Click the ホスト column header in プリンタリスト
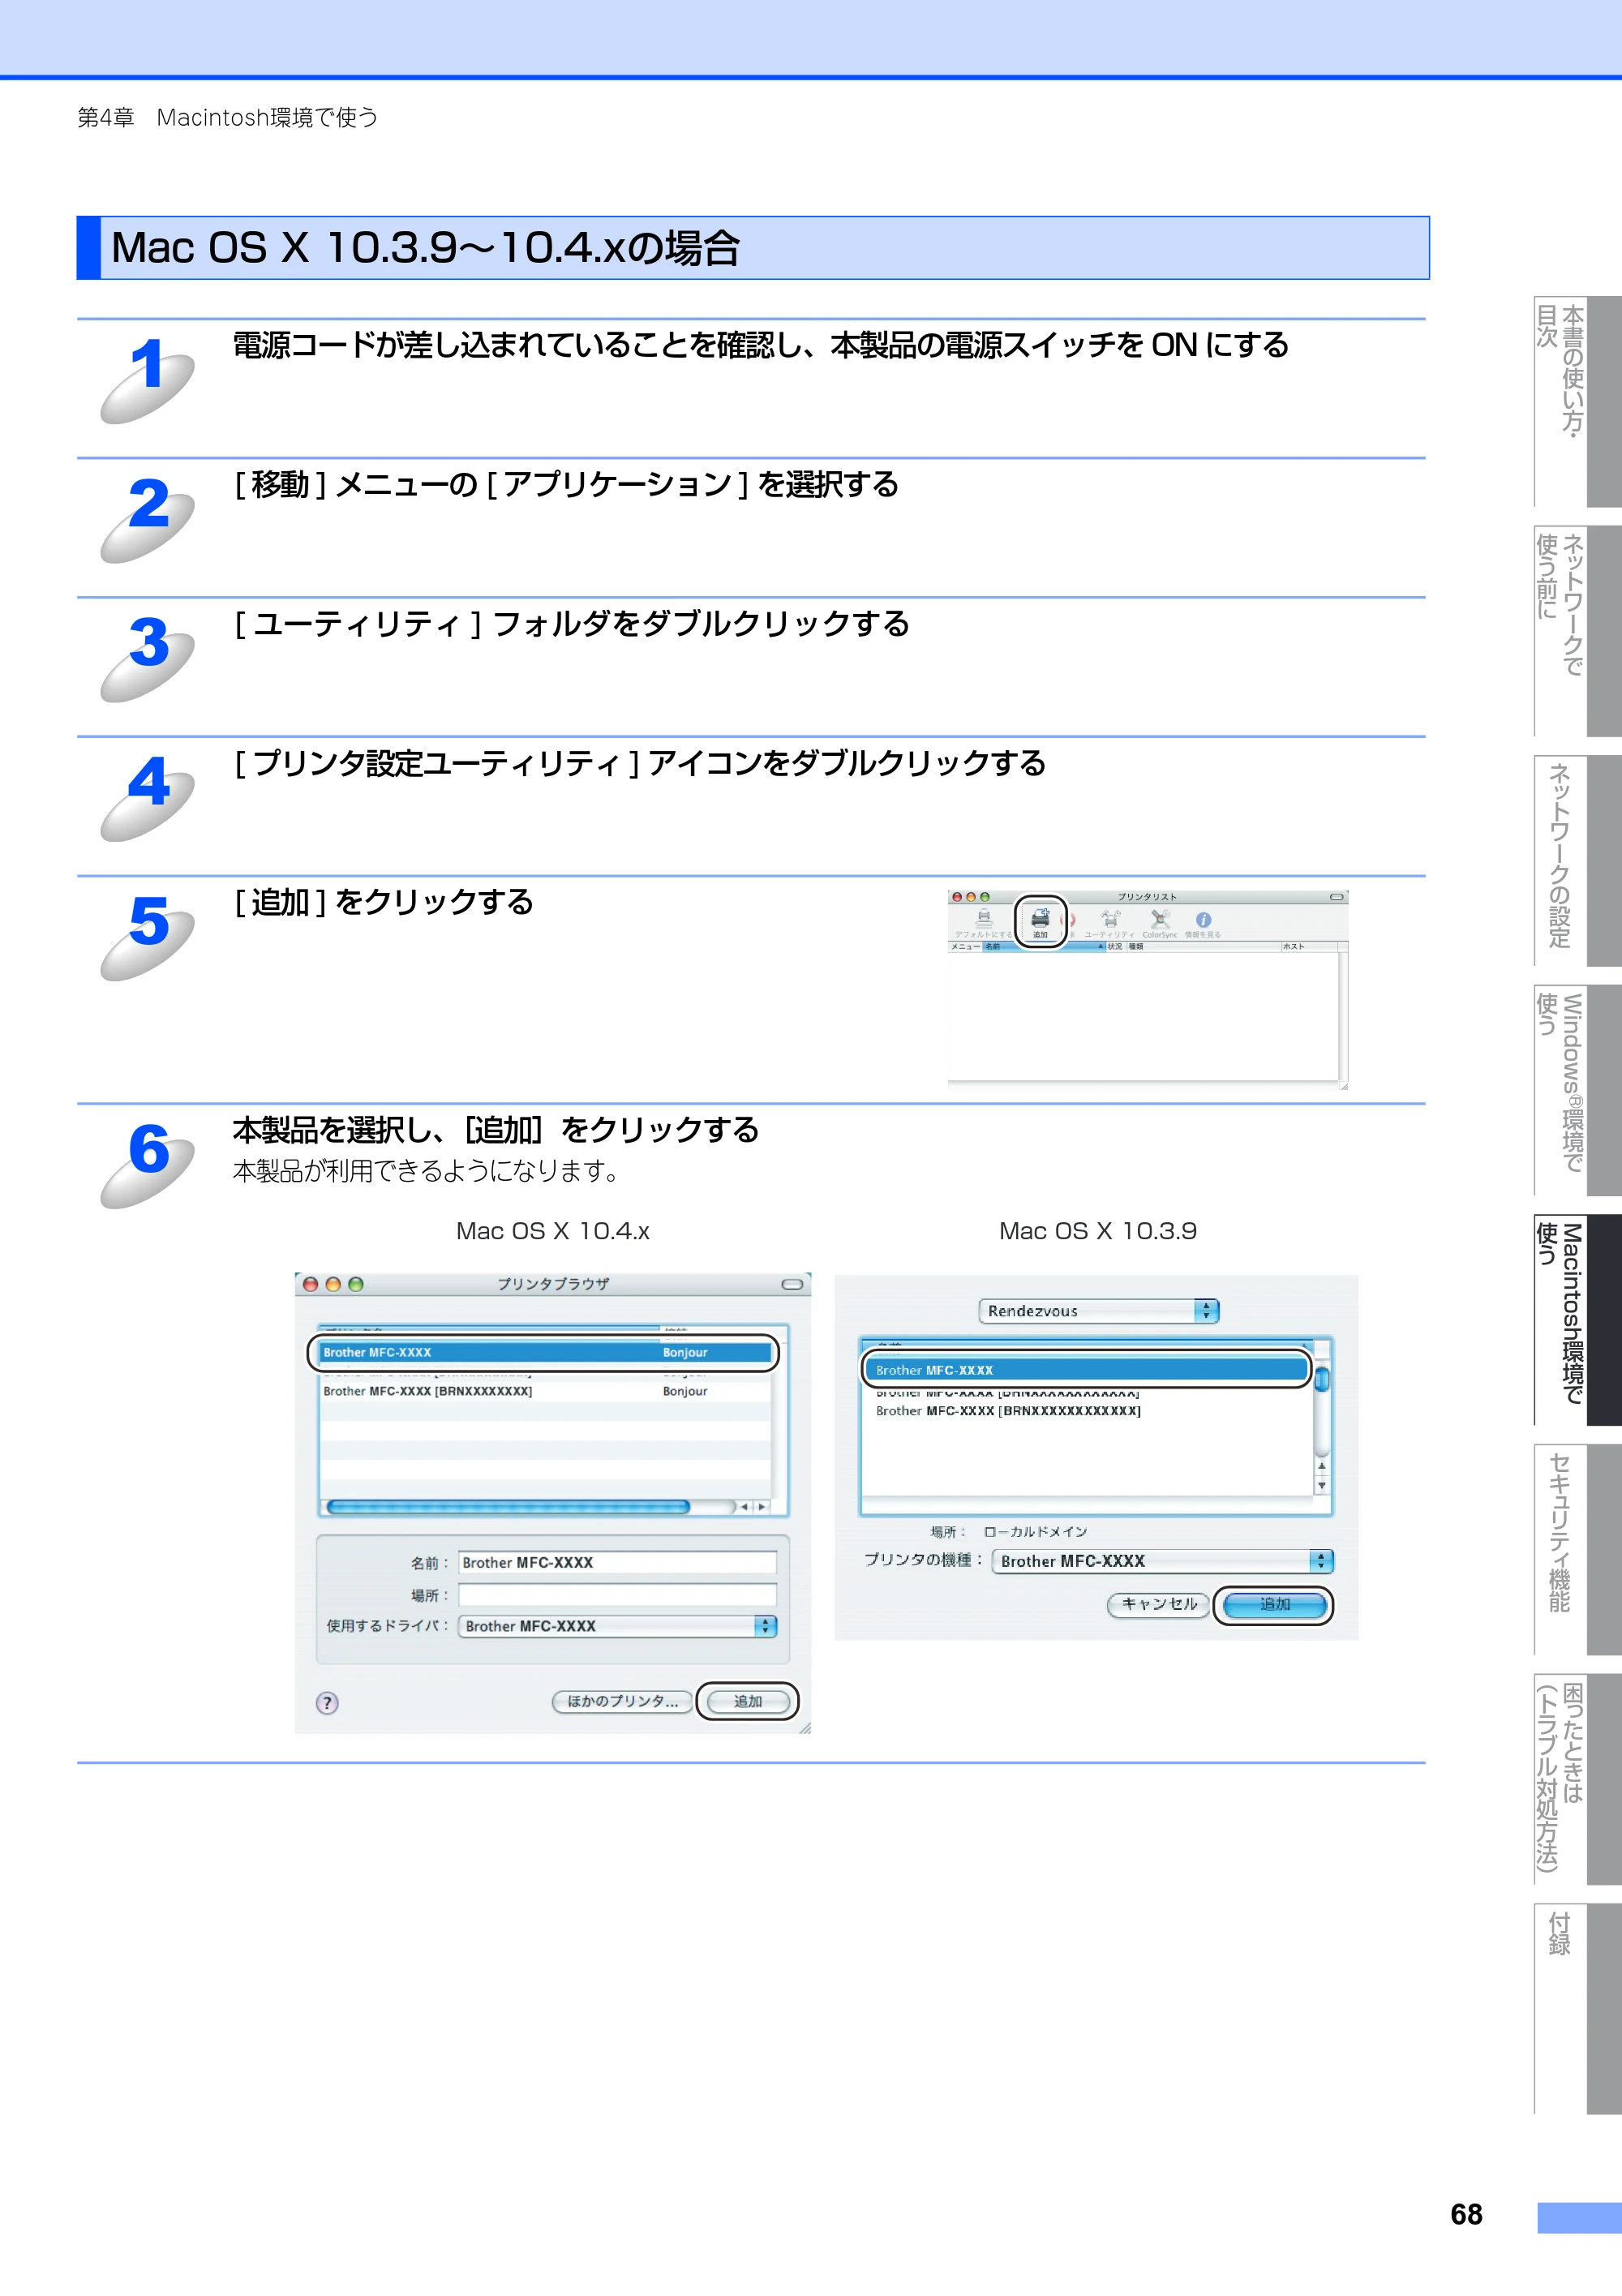This screenshot has width=1622, height=2296. (1309, 946)
